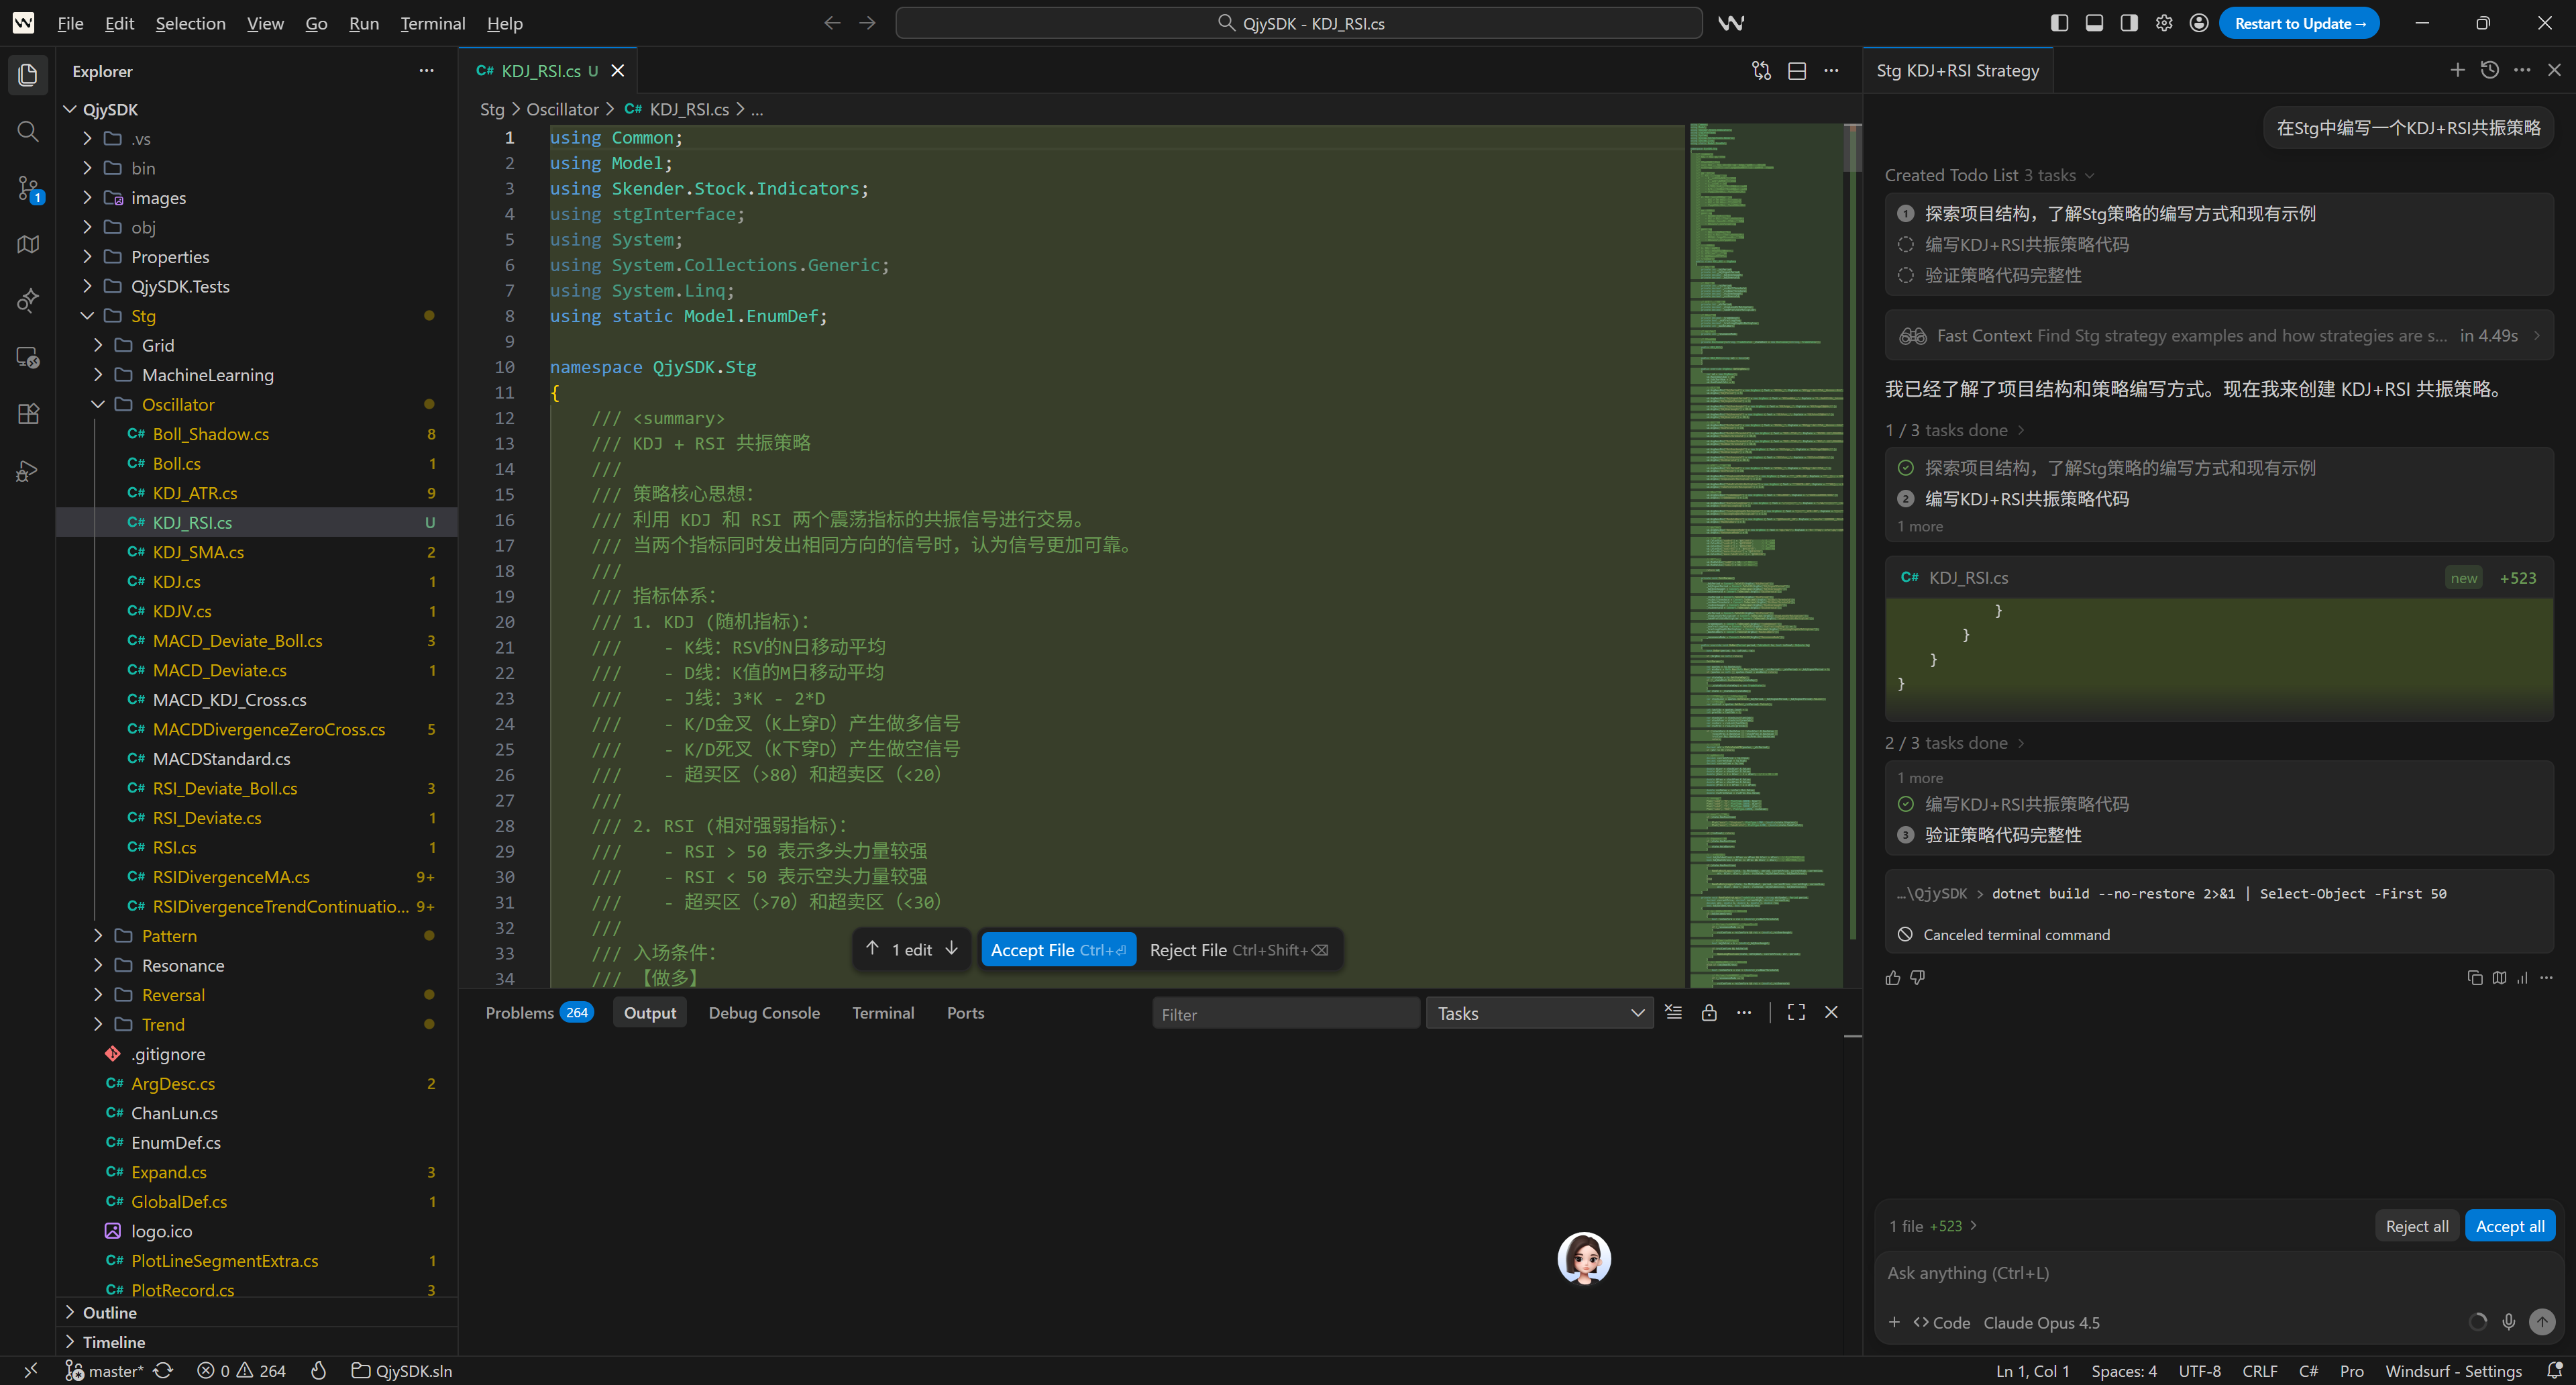Open the Terminal menu in the menu bar
The image size is (2576, 1385).
point(432,23)
